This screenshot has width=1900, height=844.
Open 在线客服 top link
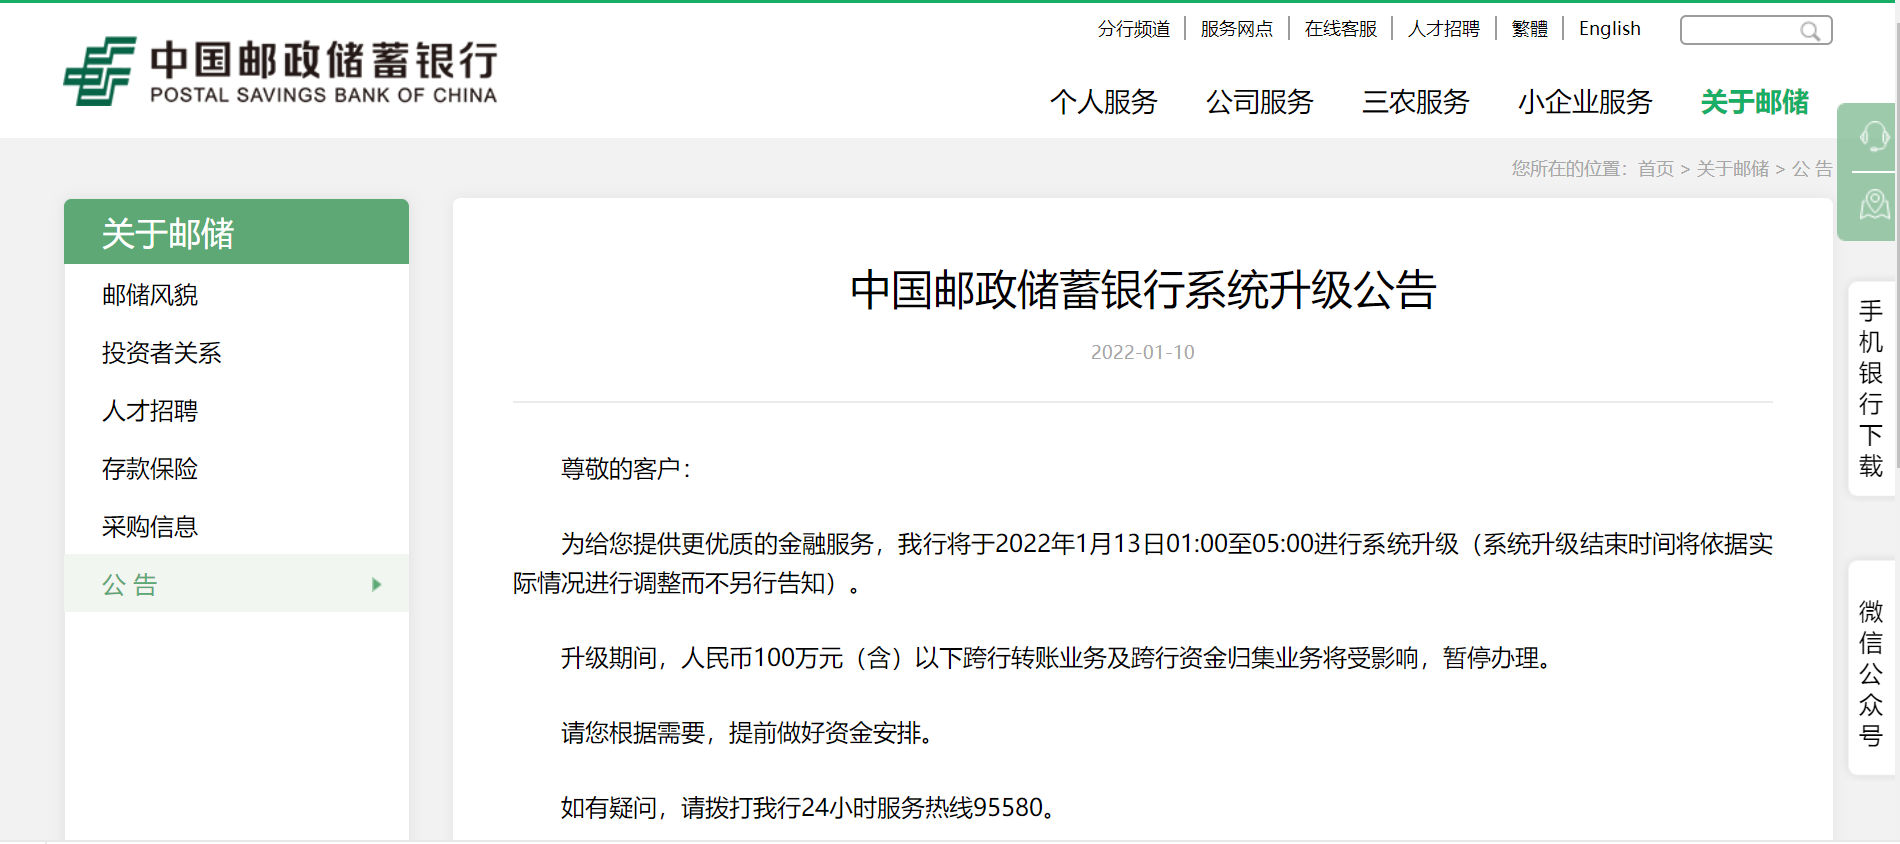pos(1341,29)
